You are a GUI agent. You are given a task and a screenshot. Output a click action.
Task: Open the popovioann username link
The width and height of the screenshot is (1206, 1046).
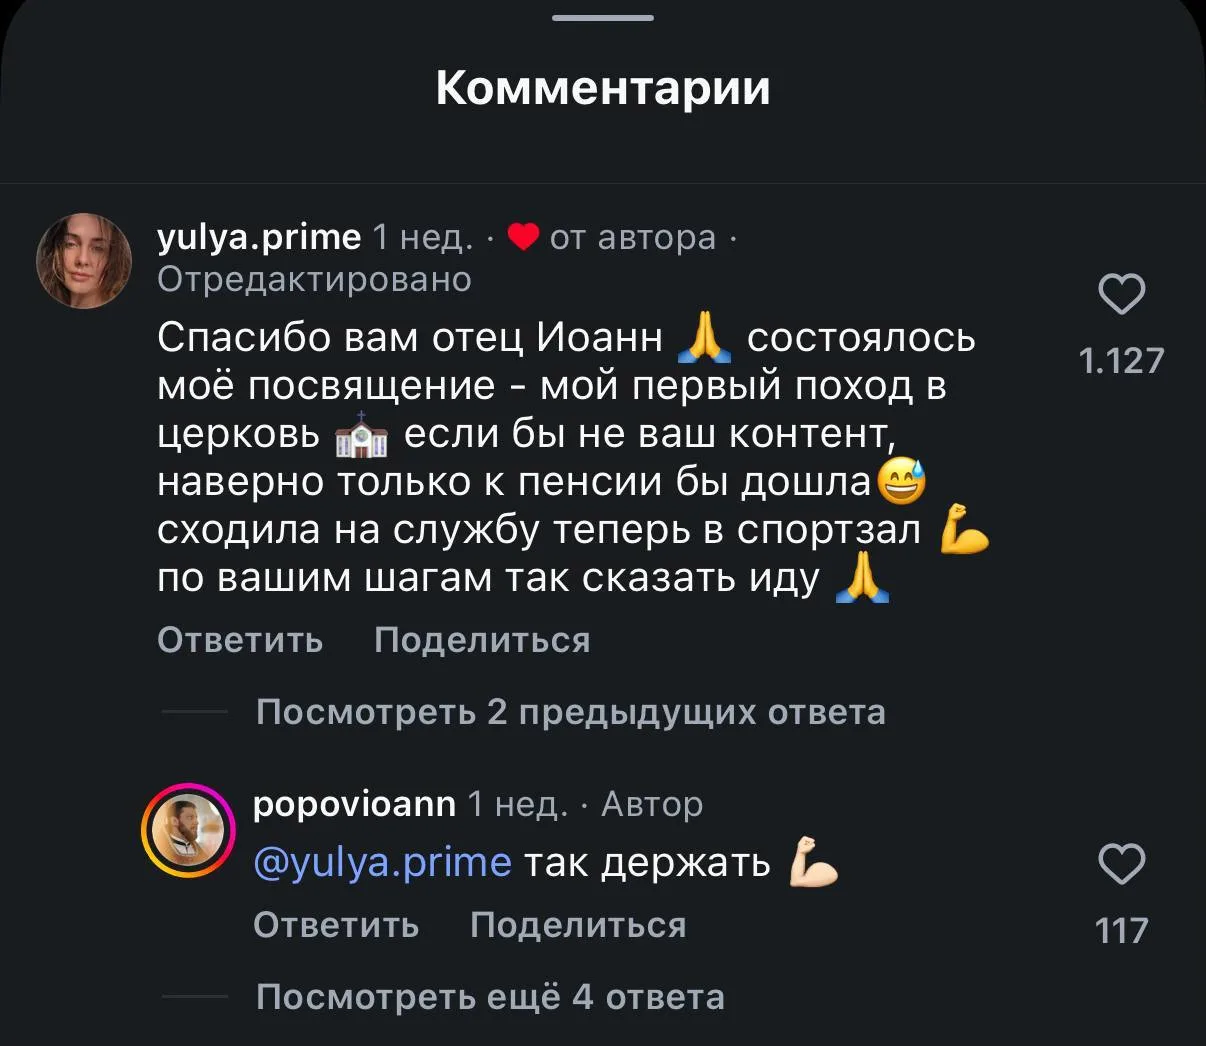355,803
